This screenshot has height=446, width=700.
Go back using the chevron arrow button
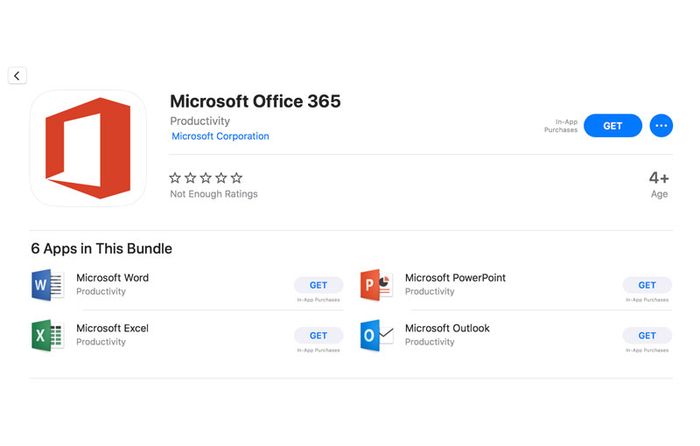17,75
